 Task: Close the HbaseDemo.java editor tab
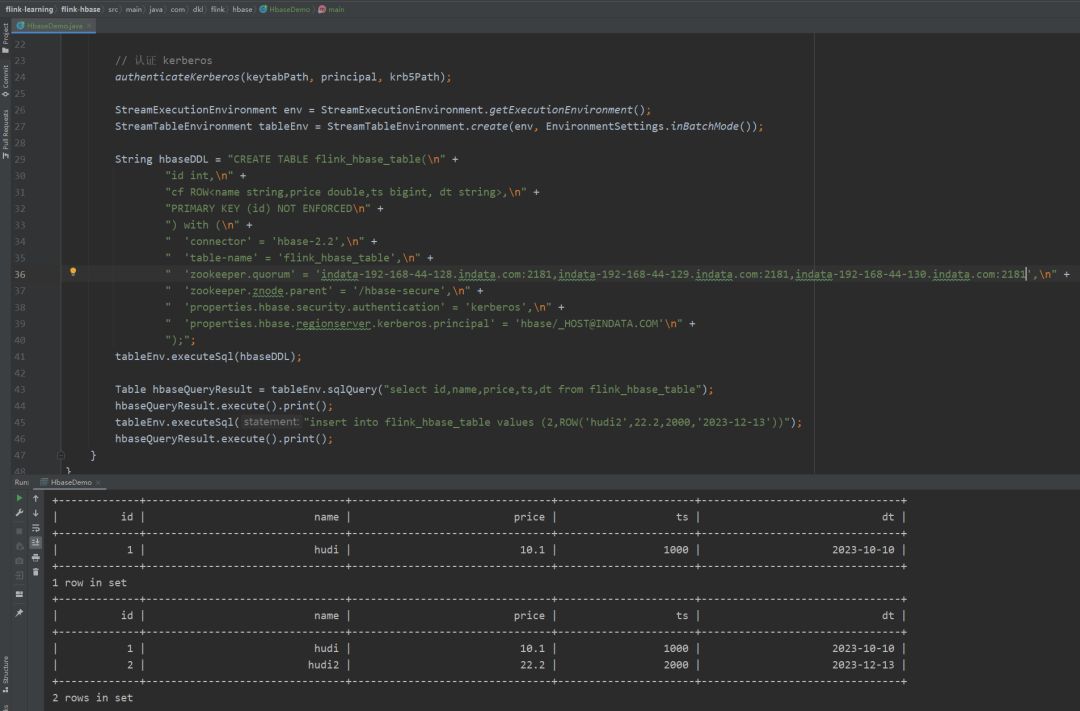[91, 25]
